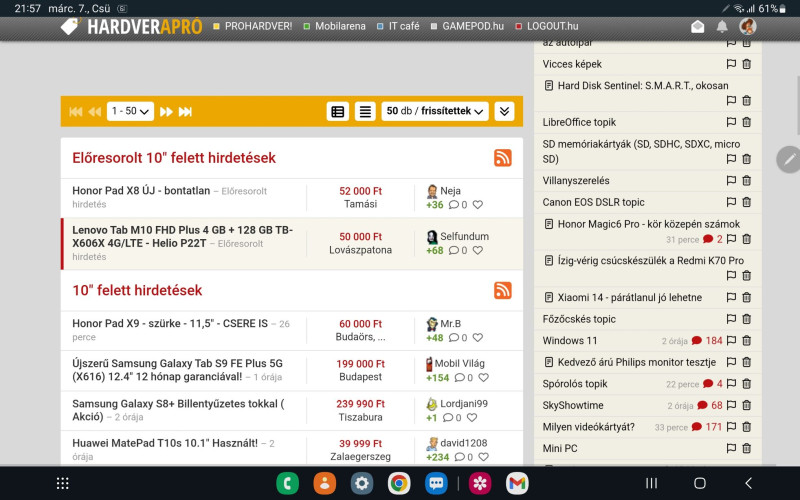Favorite the Galaxy Tab S9 FE listing heart
800x500 pixels.
484,378
